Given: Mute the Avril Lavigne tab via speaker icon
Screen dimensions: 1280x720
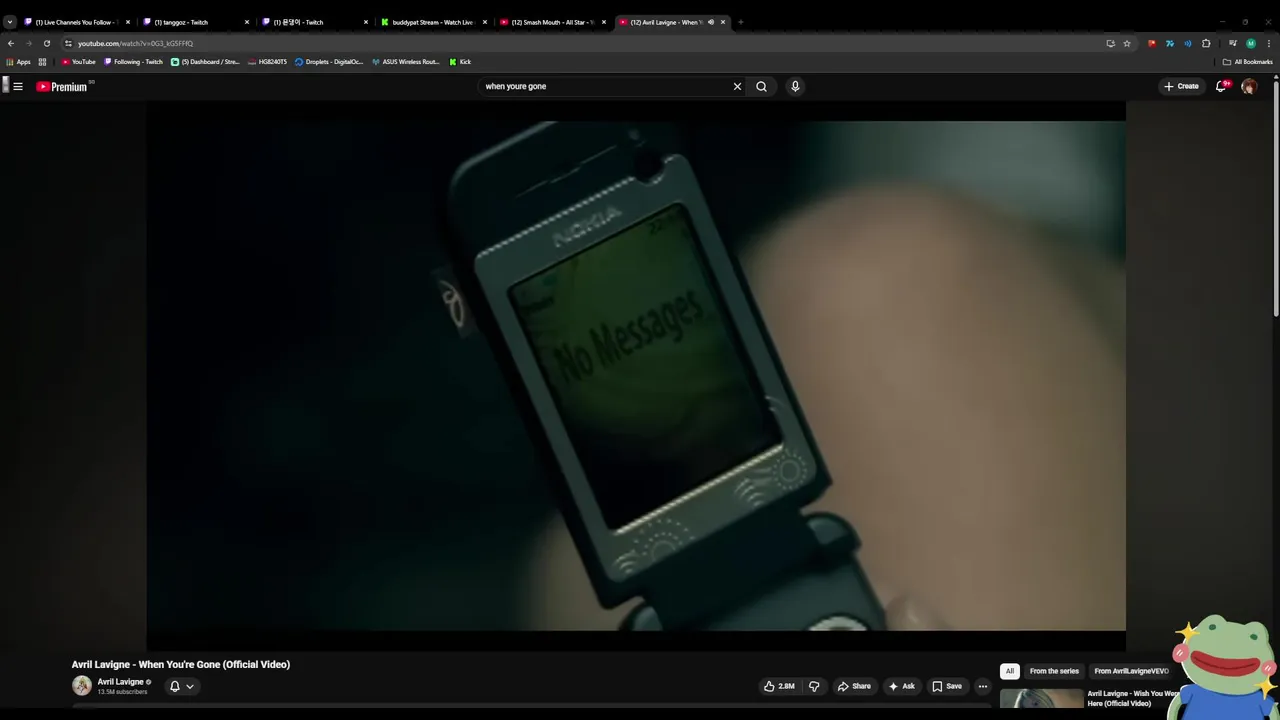Looking at the screenshot, I should pyautogui.click(x=711, y=22).
